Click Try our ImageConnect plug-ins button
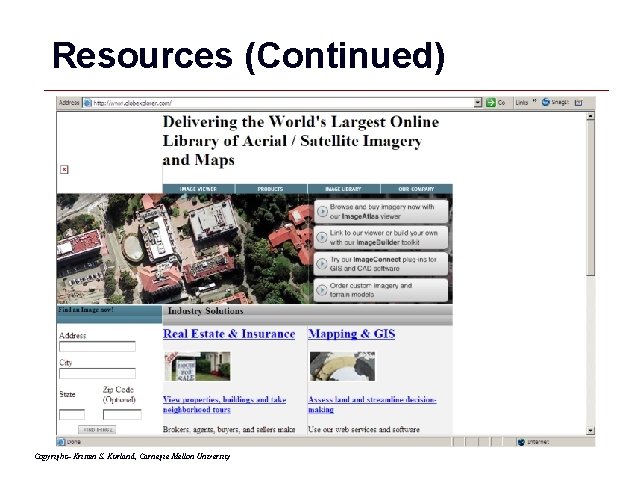Screen dimensions: 640x480 pos(381,264)
